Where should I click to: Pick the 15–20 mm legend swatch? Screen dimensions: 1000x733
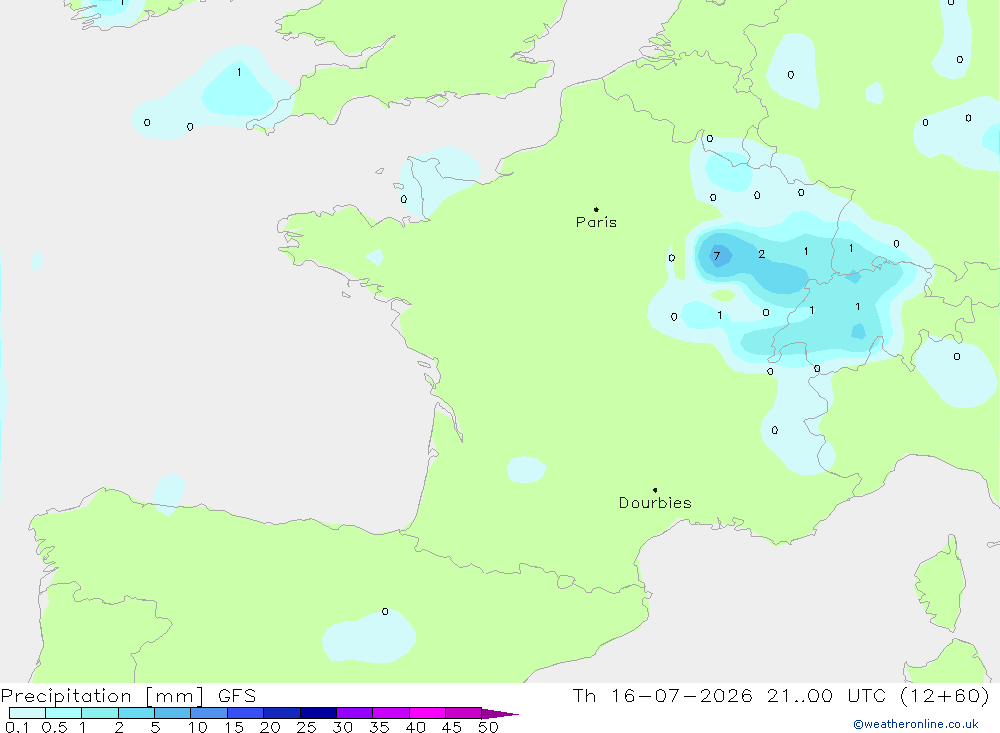[246, 713]
